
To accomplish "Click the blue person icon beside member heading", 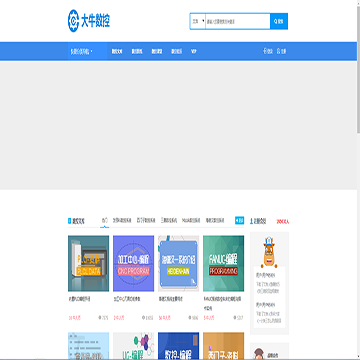I will [x=251, y=221].
